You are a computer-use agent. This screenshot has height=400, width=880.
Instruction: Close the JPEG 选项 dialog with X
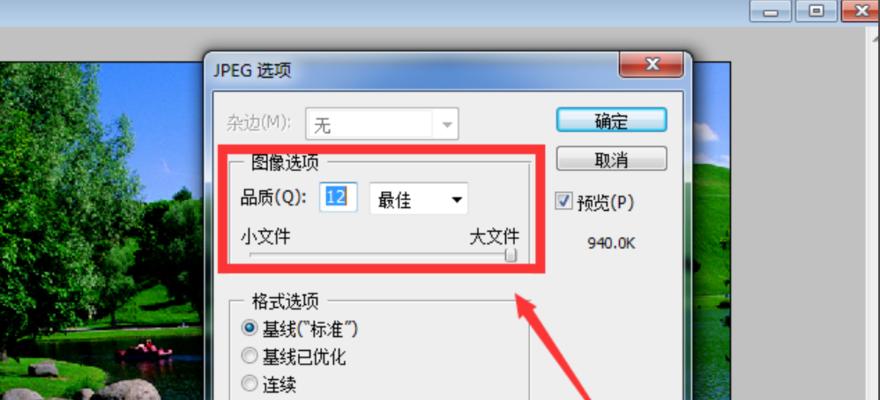(651, 65)
